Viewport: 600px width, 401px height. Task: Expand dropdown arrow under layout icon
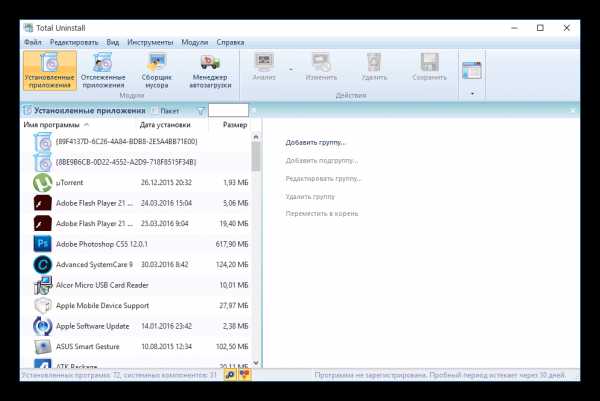coord(473,93)
